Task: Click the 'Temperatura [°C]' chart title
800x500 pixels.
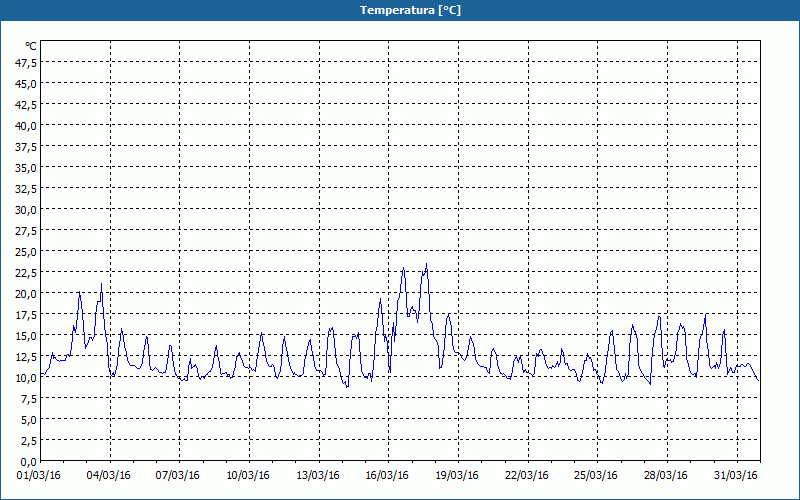Action: [x=410, y=10]
